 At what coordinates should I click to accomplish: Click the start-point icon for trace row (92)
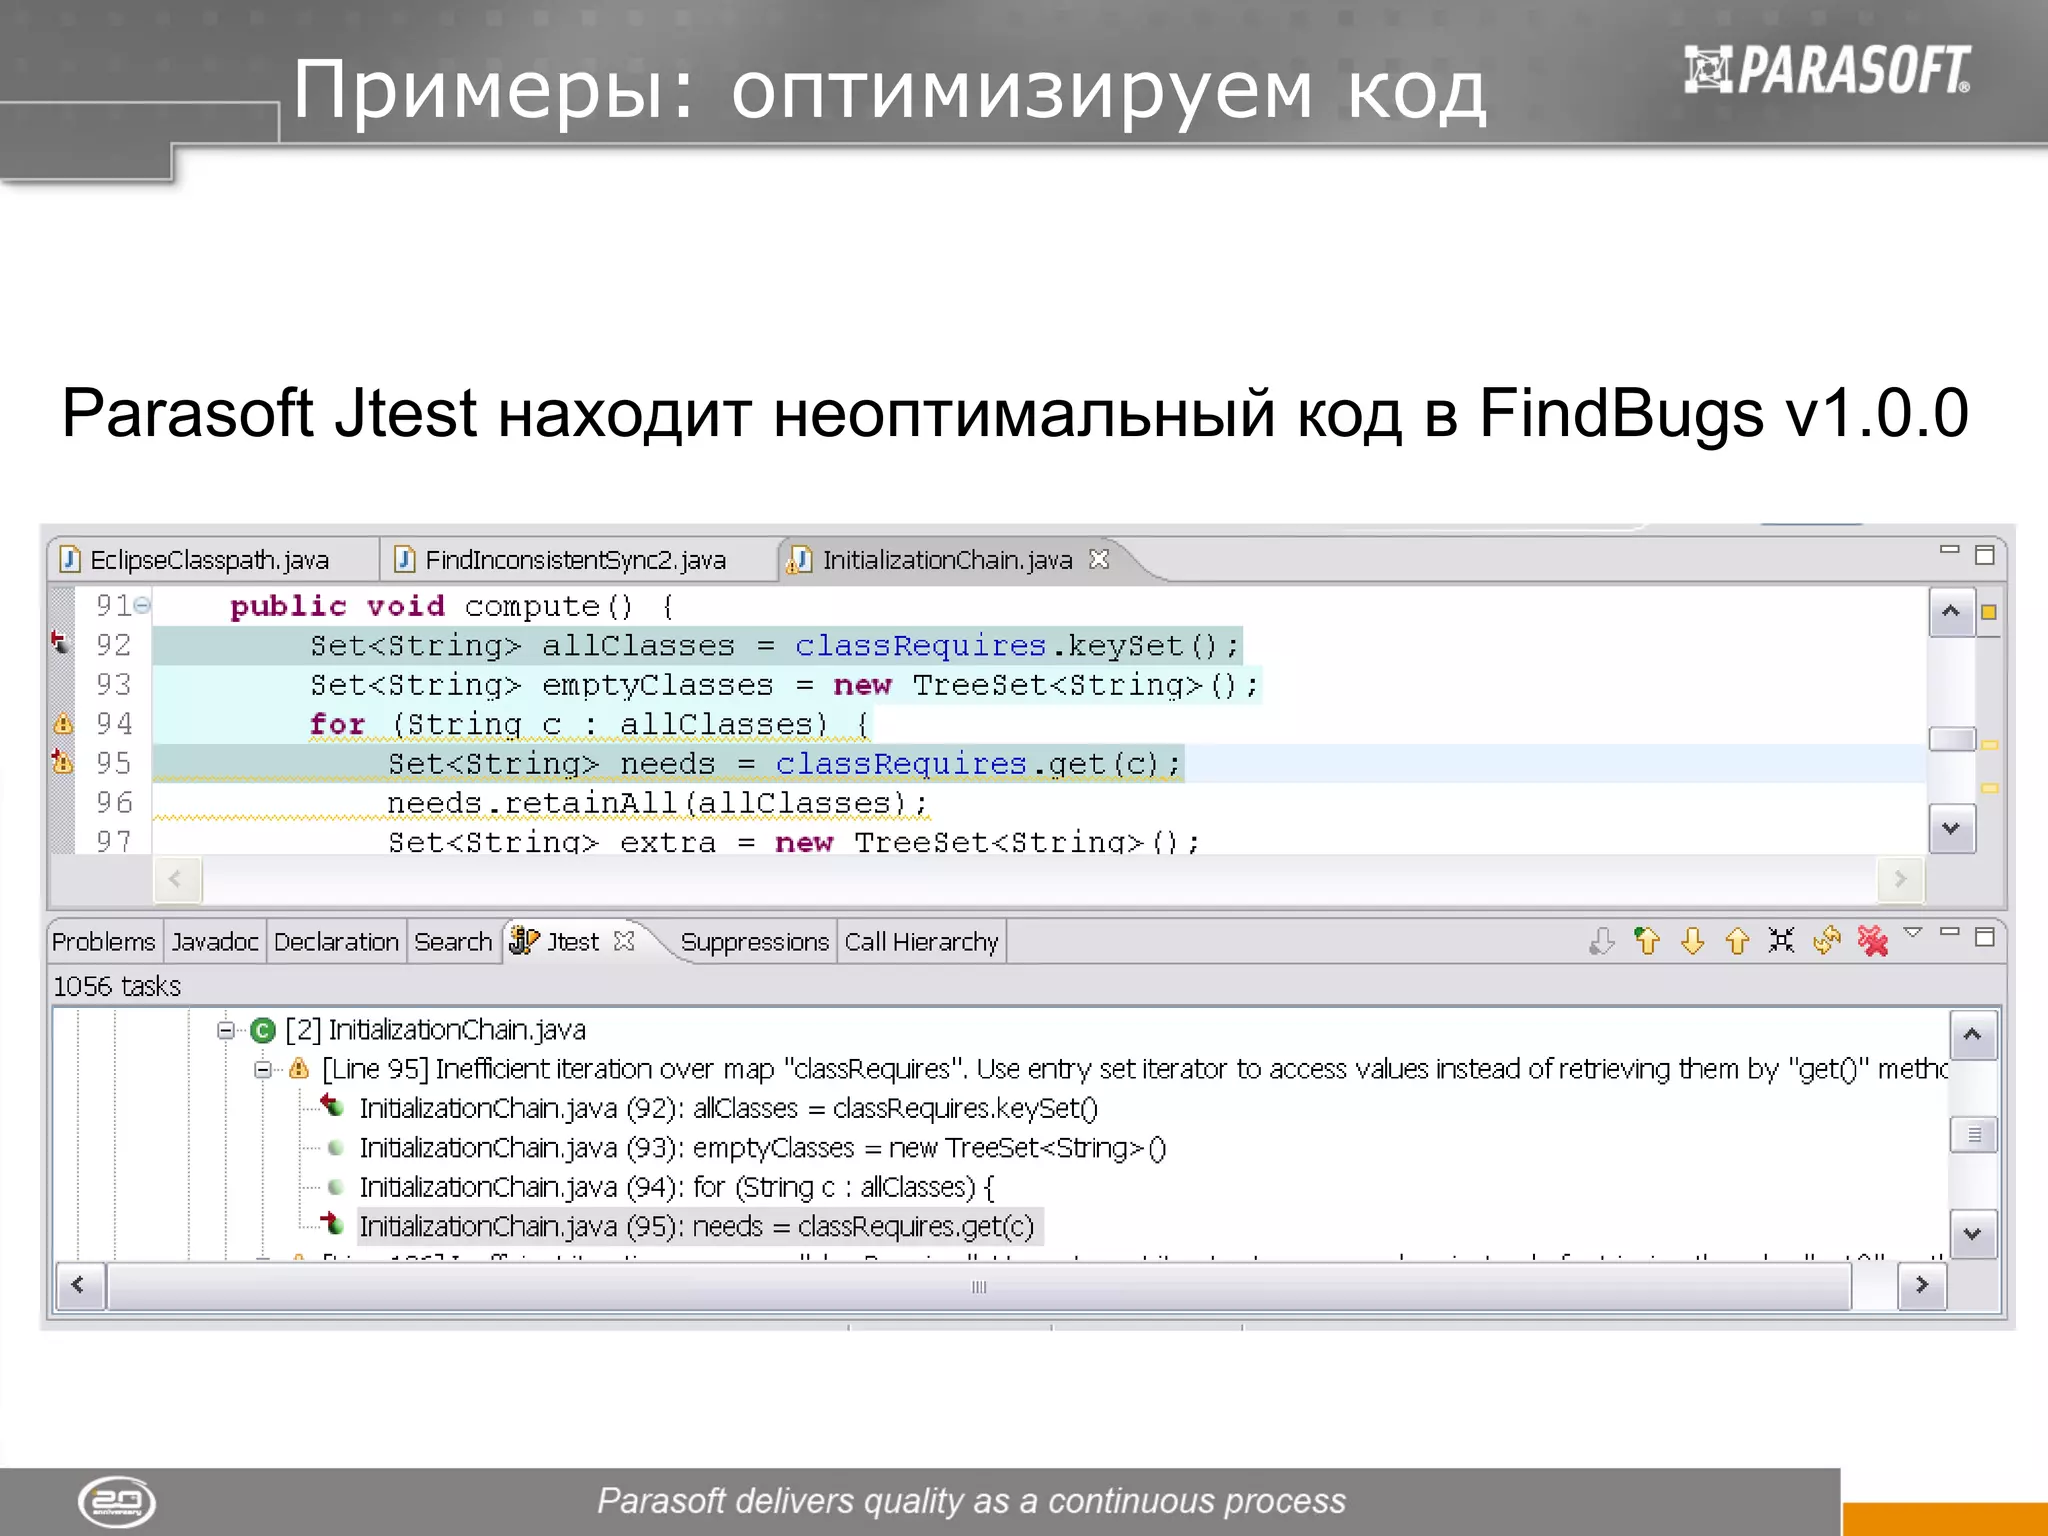tap(332, 1106)
